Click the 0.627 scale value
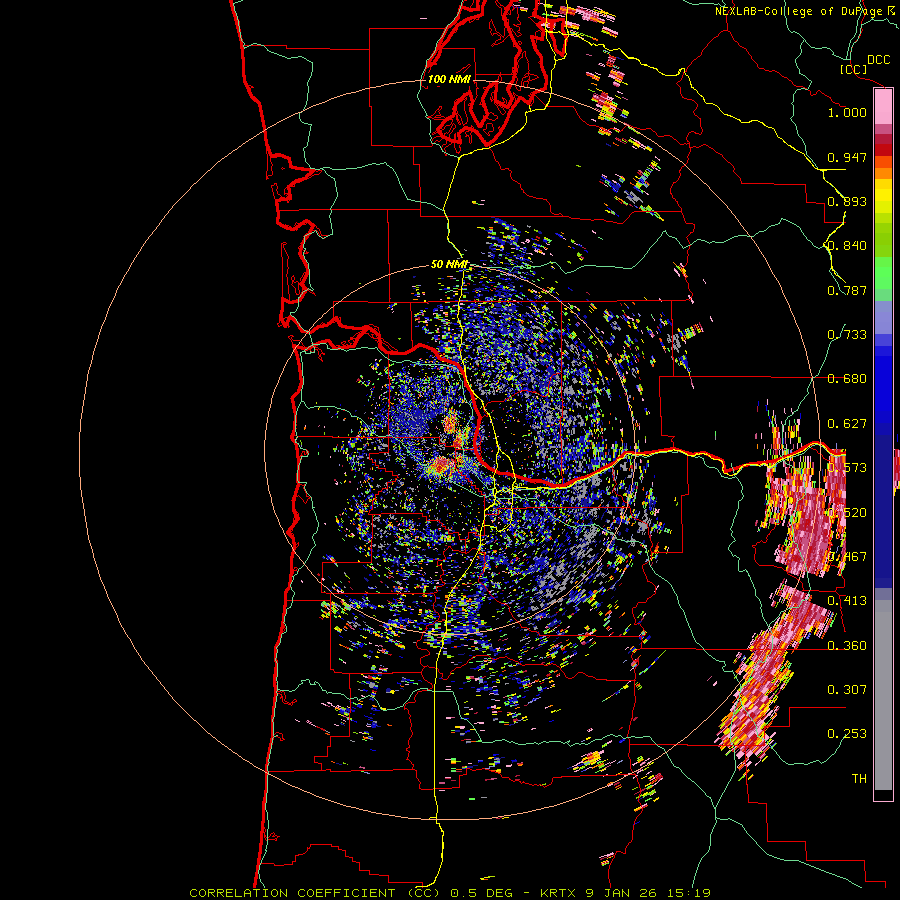Image resolution: width=900 pixels, height=900 pixels. 847,424
